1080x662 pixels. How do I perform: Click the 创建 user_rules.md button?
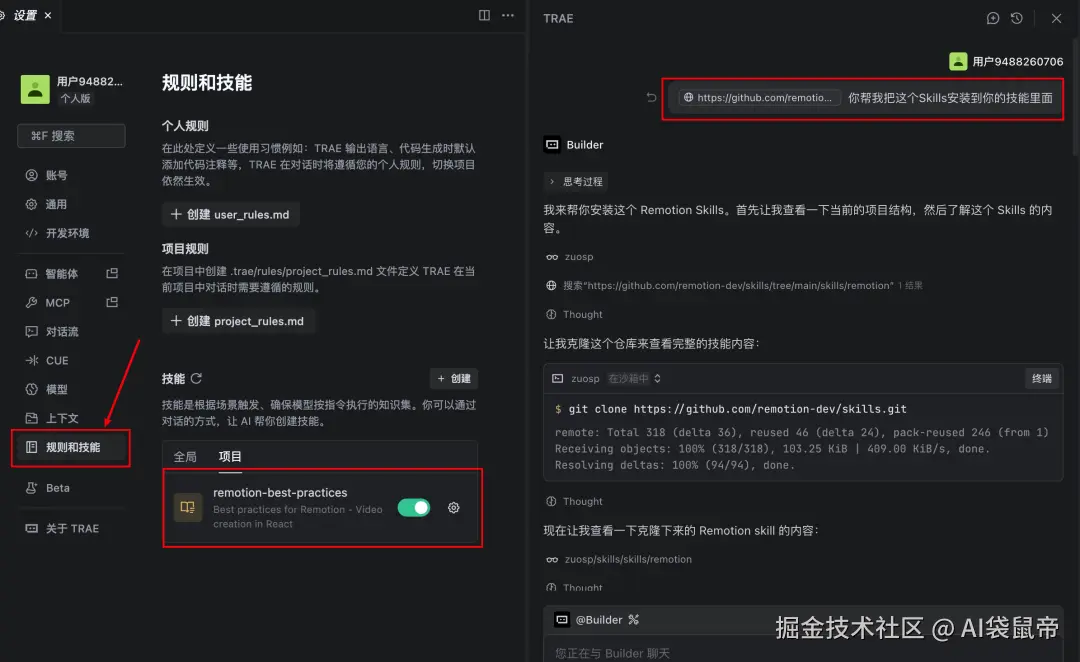230,214
